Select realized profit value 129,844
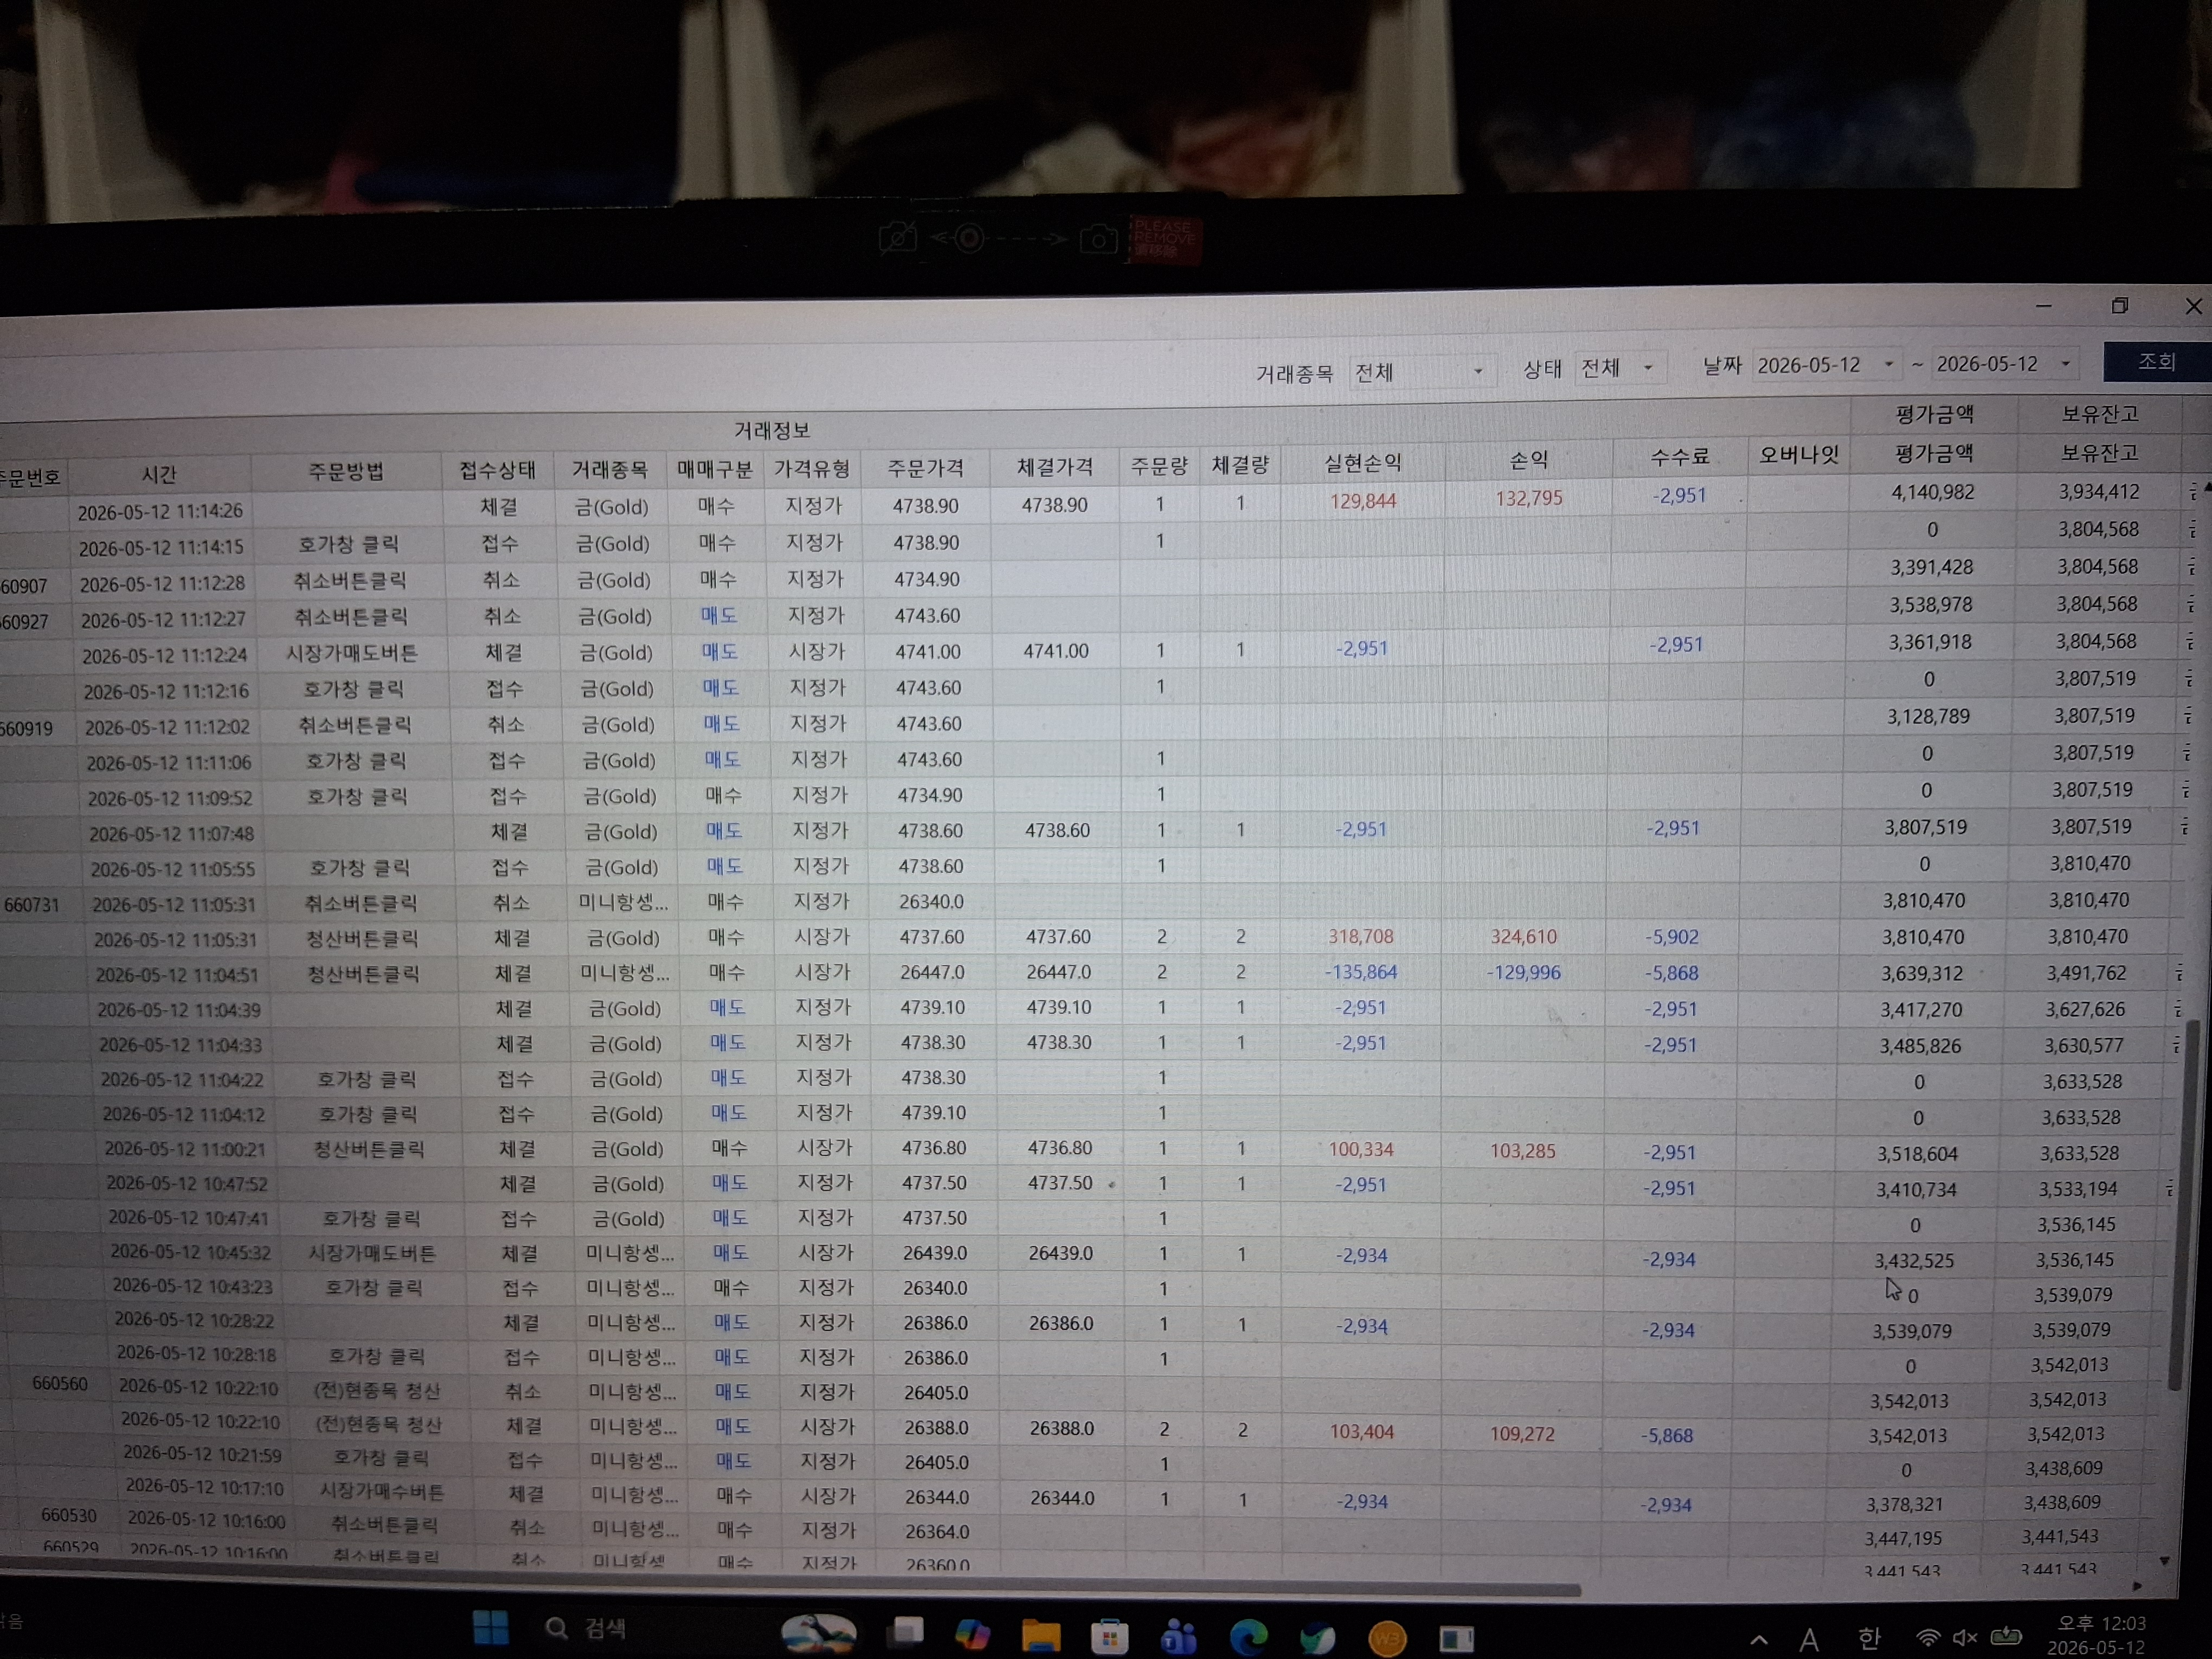The height and width of the screenshot is (1659, 2212). click(x=1362, y=501)
